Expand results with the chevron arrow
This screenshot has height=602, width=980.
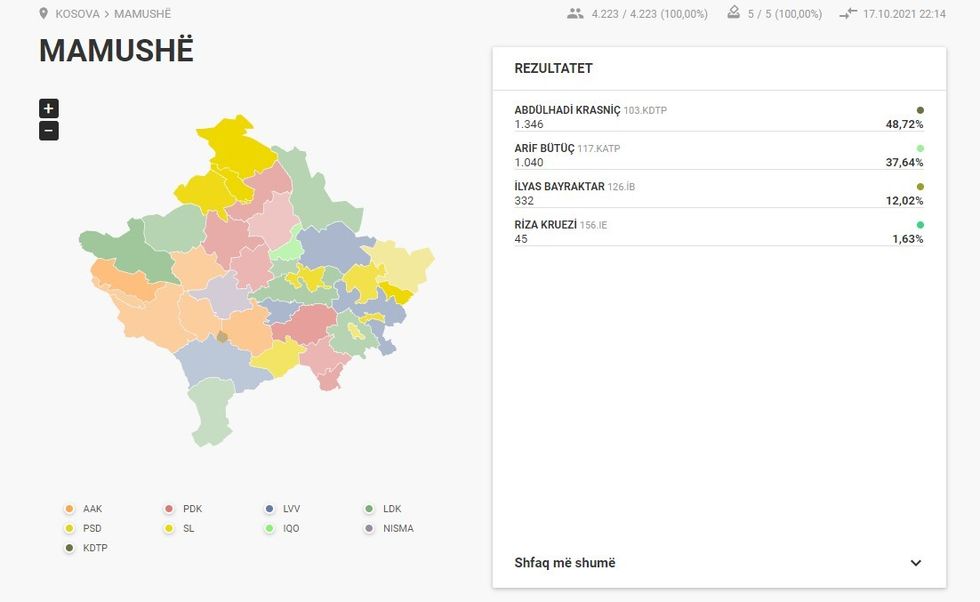click(x=915, y=563)
